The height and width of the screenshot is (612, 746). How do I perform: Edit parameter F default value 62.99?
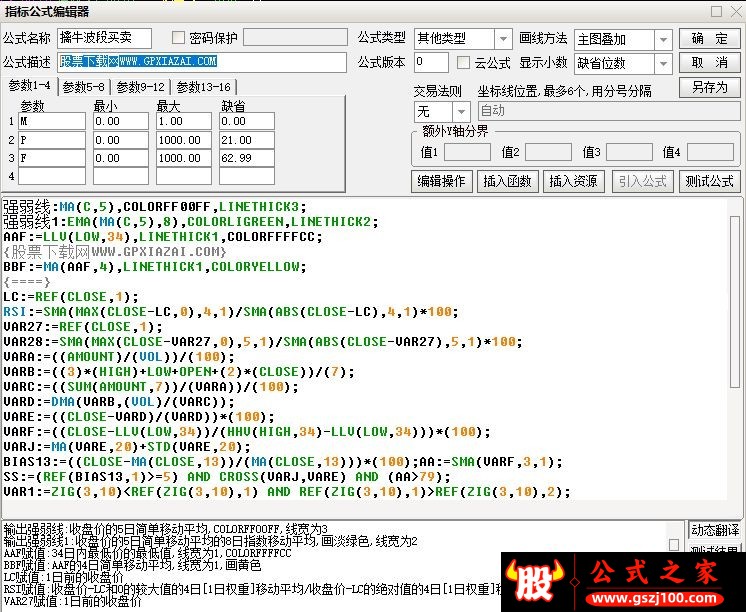[246, 158]
